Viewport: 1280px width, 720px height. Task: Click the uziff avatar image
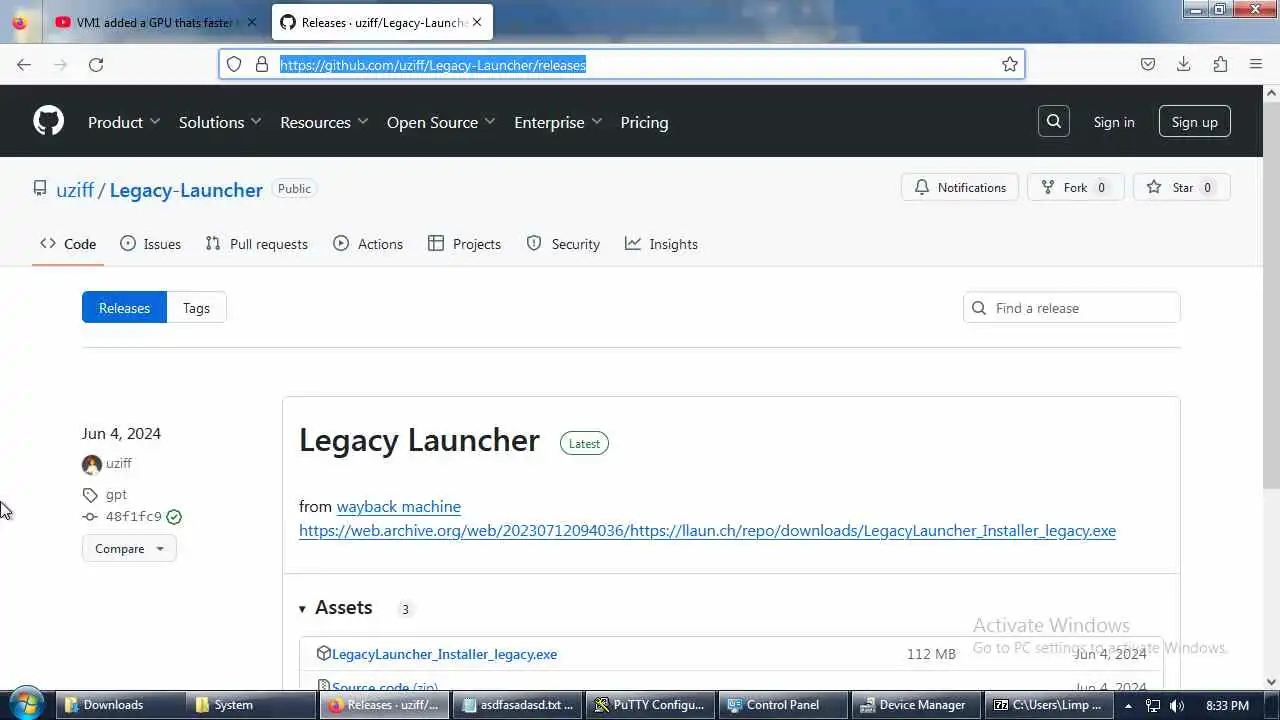[x=92, y=464]
